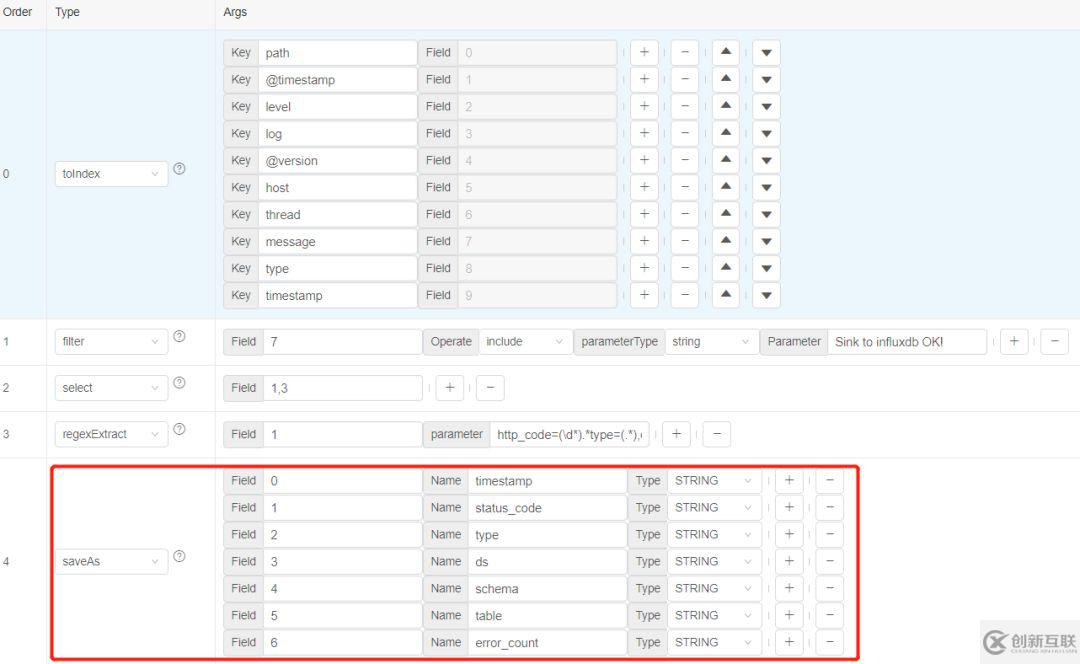Click the Parameter input with influxdb text
1080x664 pixels.
pyautogui.click(x=906, y=342)
